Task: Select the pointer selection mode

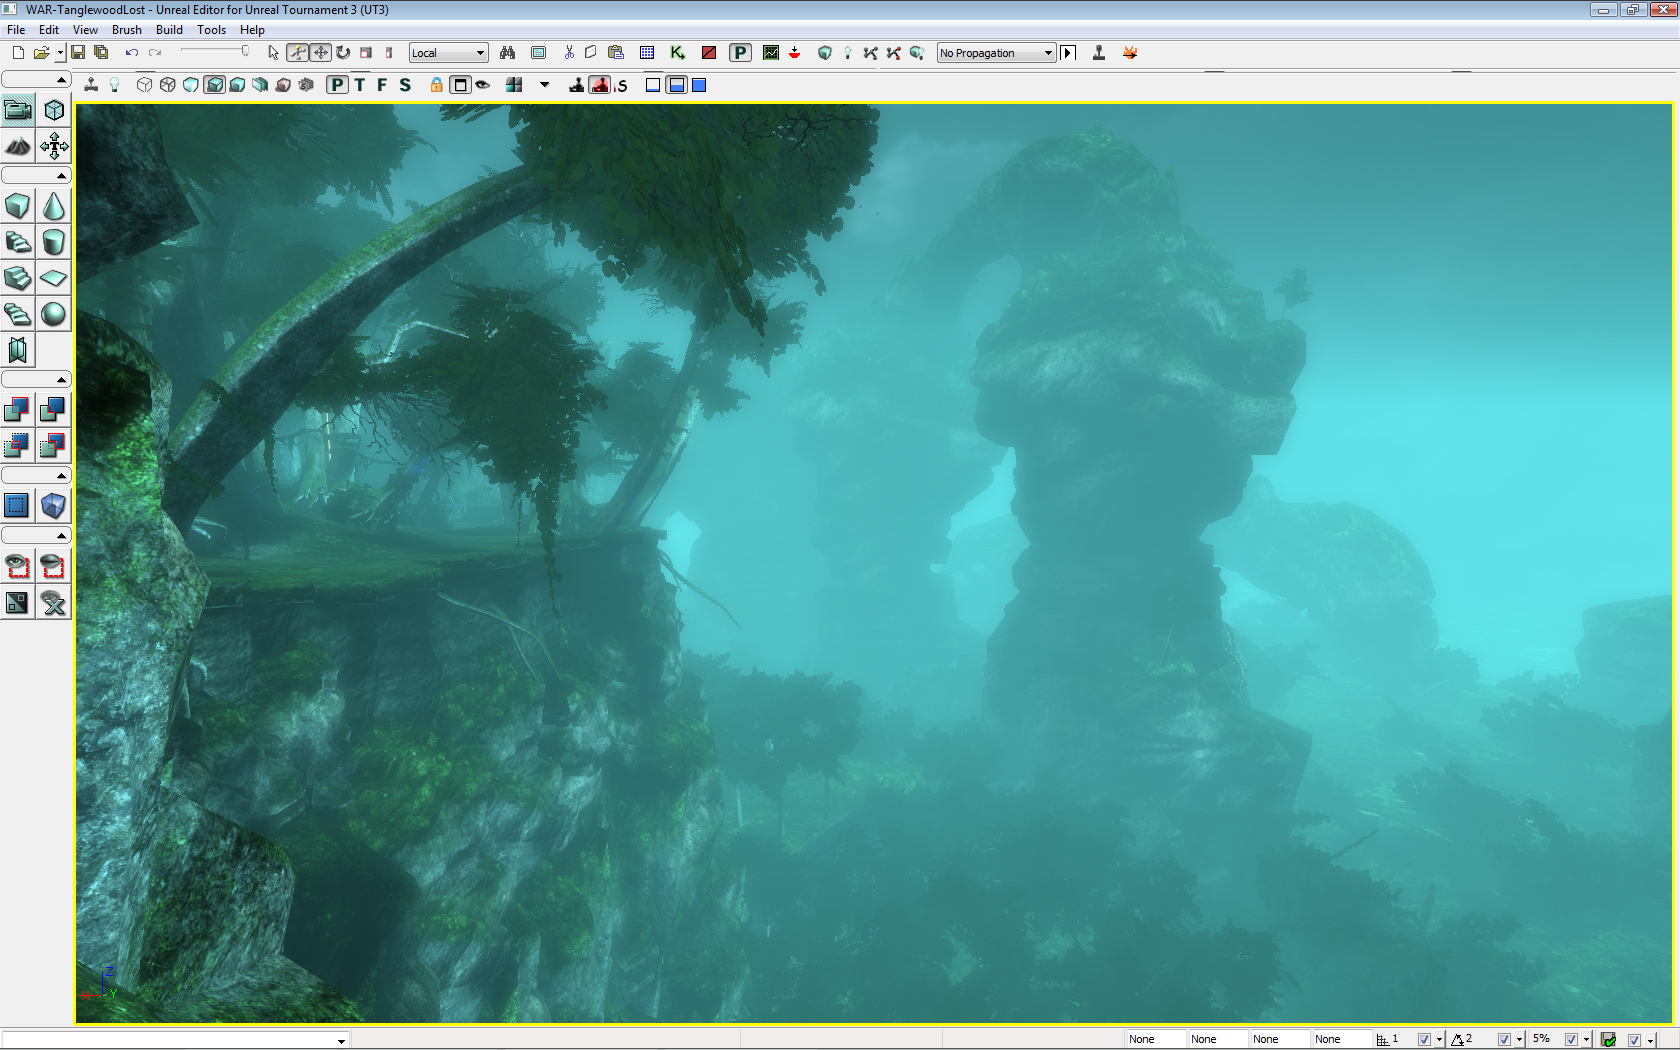Action: pos(273,53)
